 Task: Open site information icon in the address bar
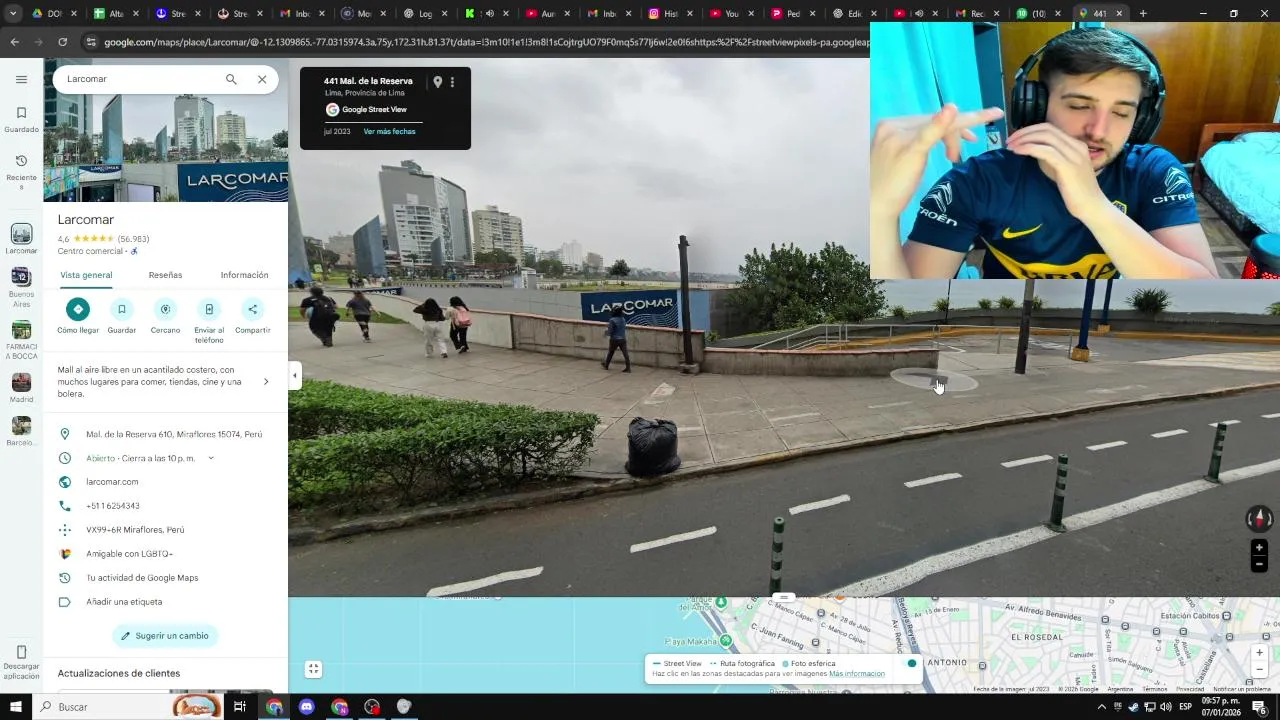[x=91, y=42]
